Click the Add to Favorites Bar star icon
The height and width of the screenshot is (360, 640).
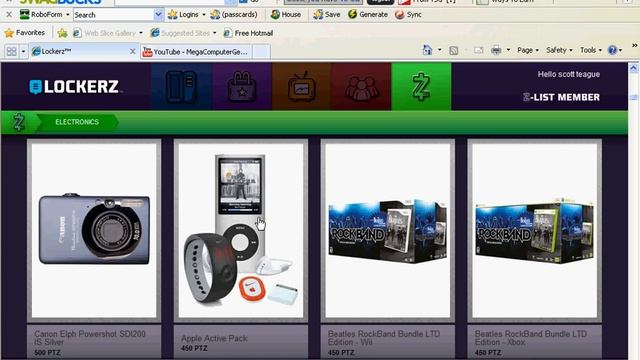pyautogui.click(x=62, y=33)
